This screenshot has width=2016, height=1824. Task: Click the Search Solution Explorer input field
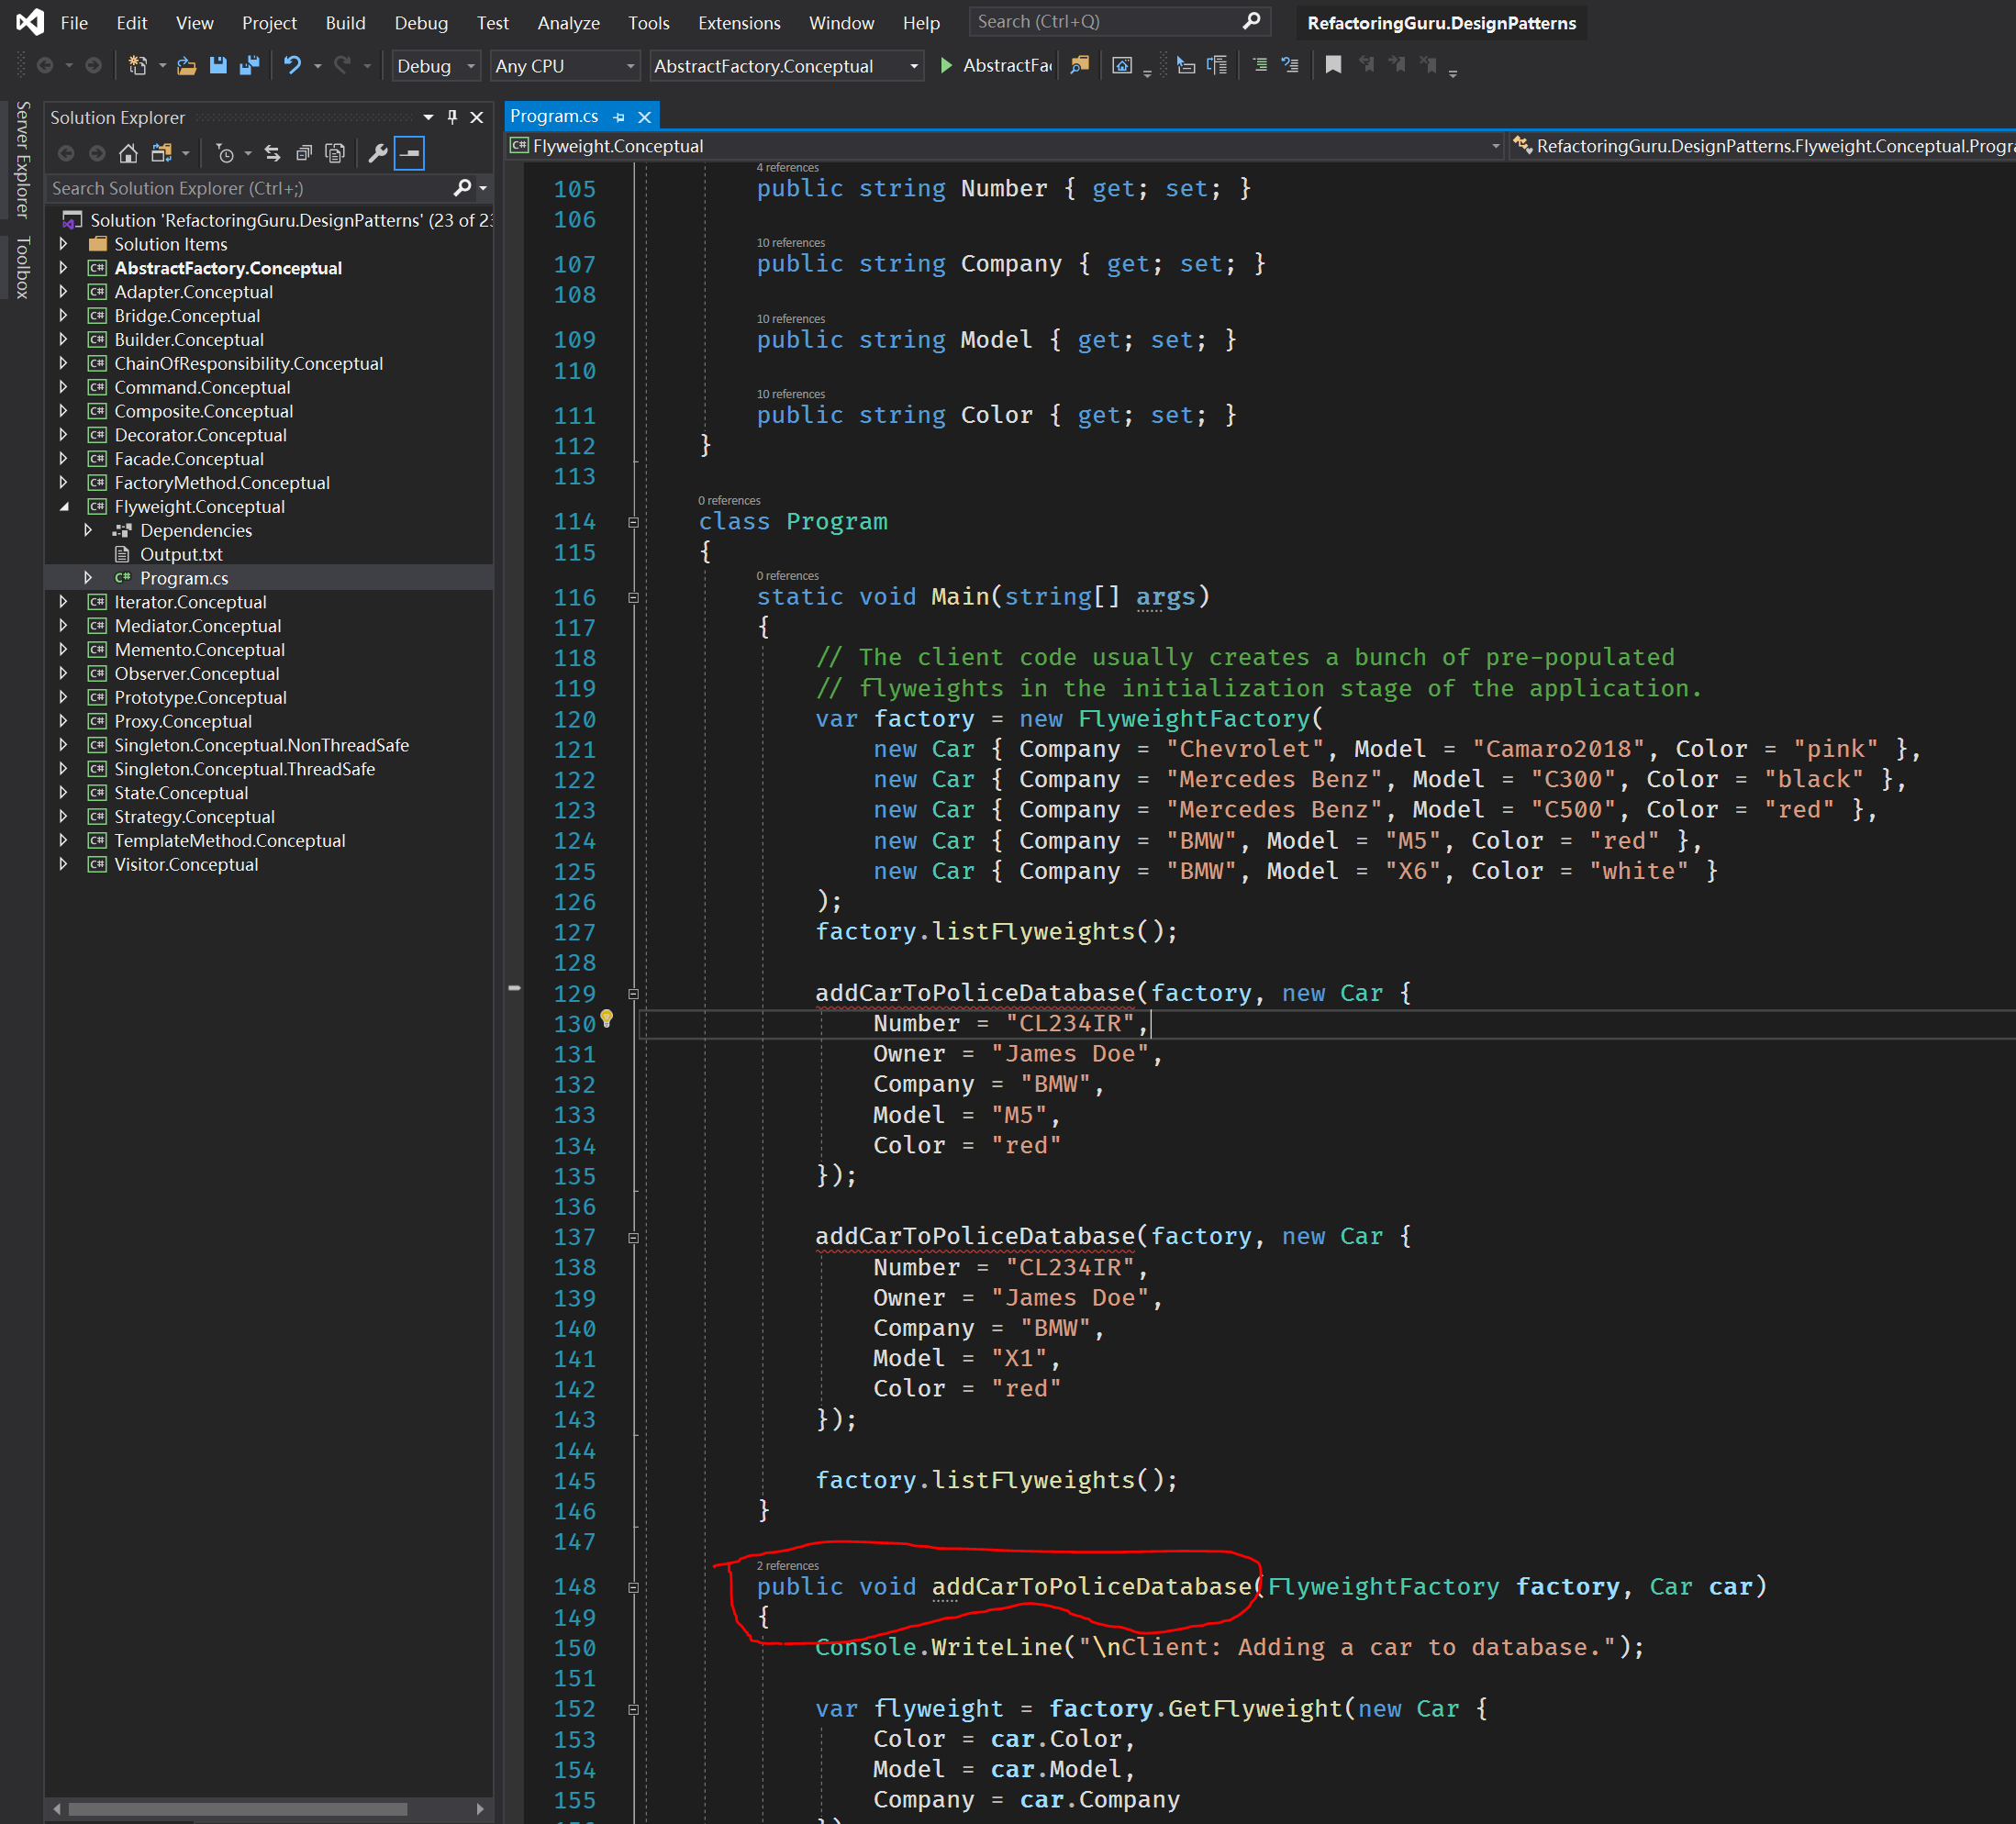250,188
